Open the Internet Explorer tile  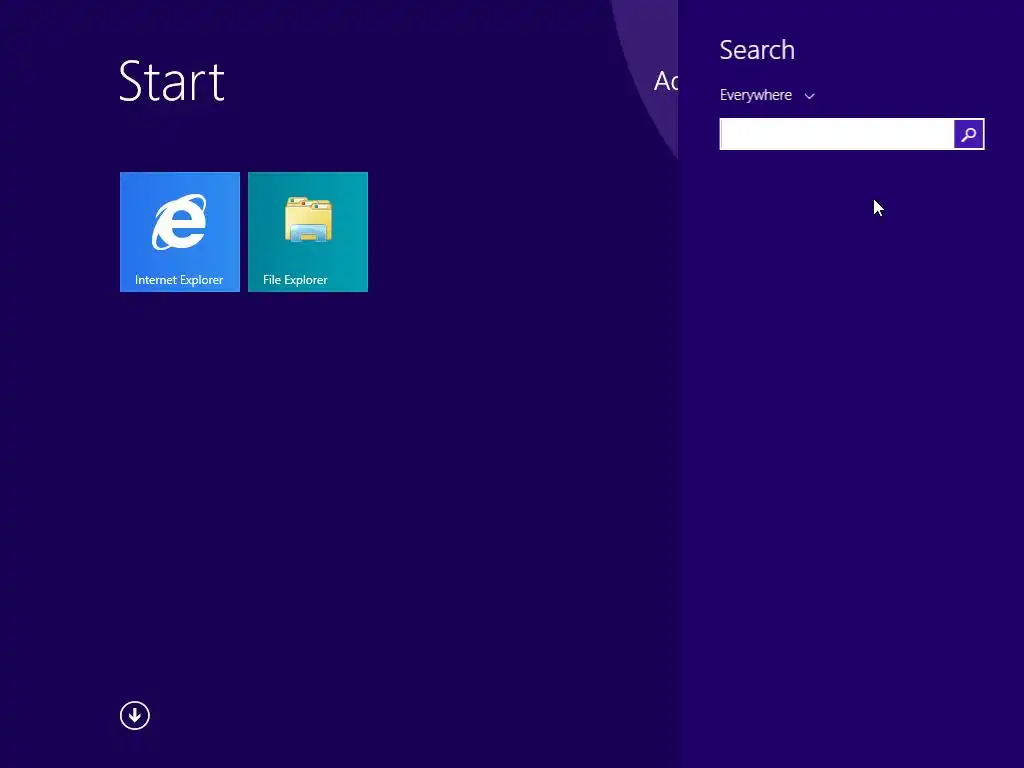(180, 232)
